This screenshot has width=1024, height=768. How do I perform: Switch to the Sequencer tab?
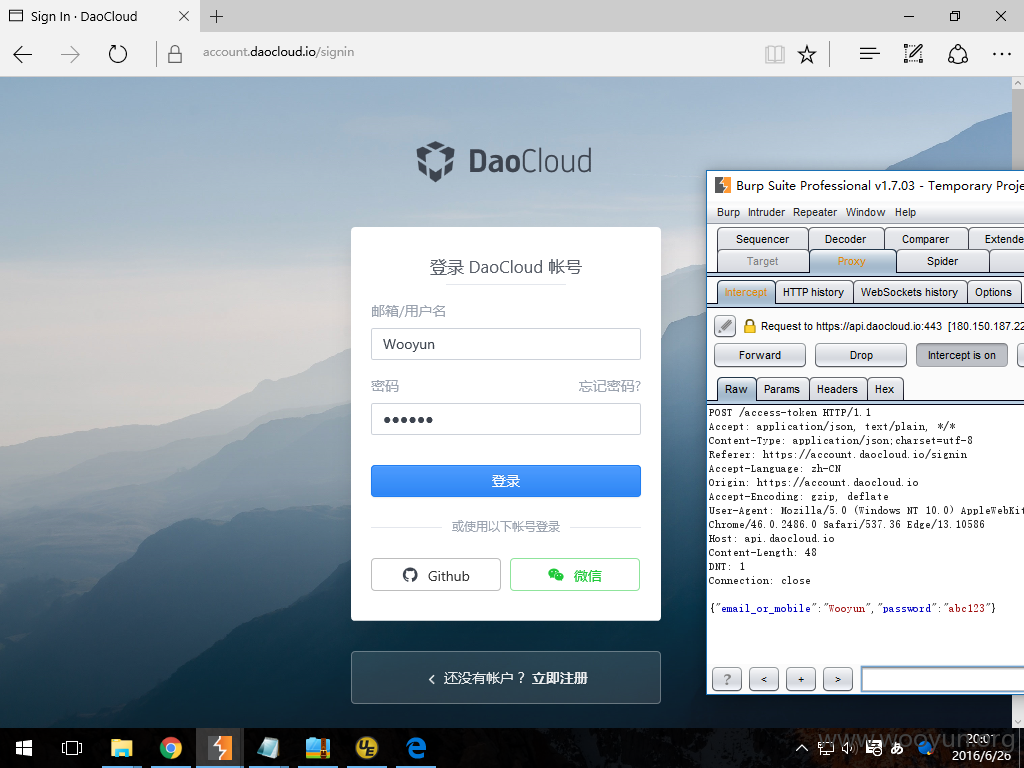[x=762, y=239]
